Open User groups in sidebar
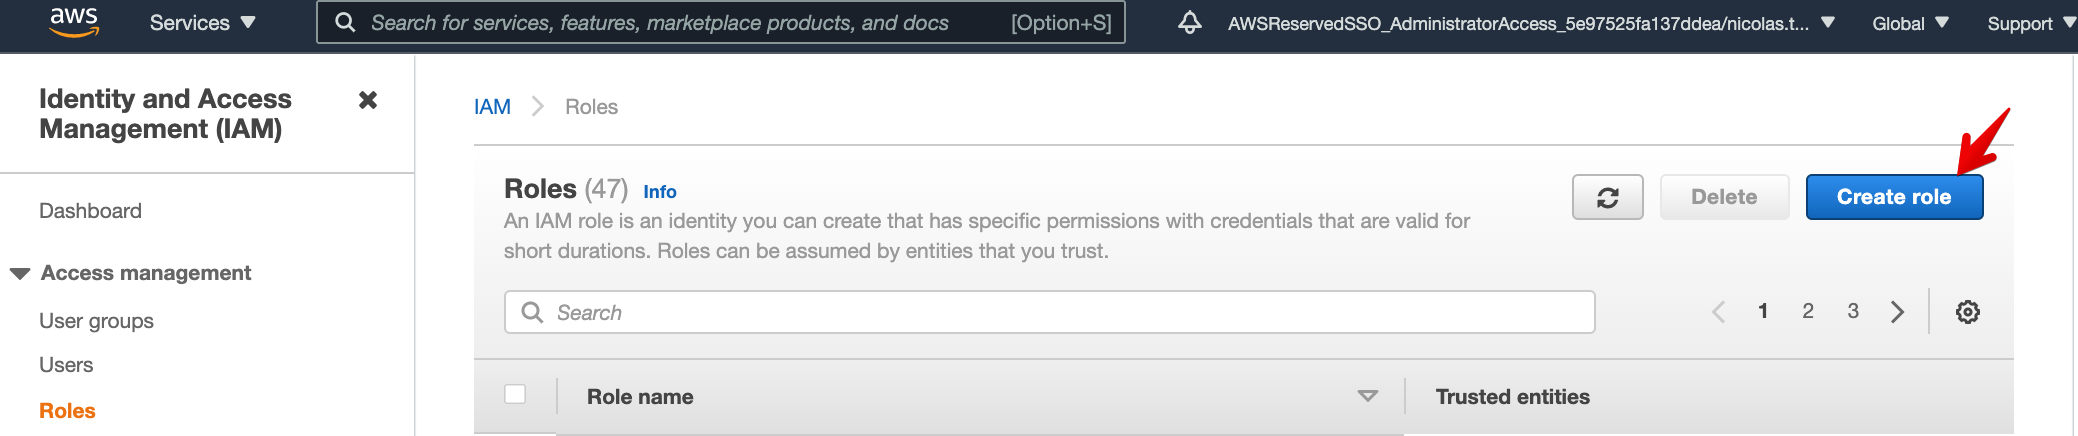The height and width of the screenshot is (436, 2078). click(x=96, y=321)
